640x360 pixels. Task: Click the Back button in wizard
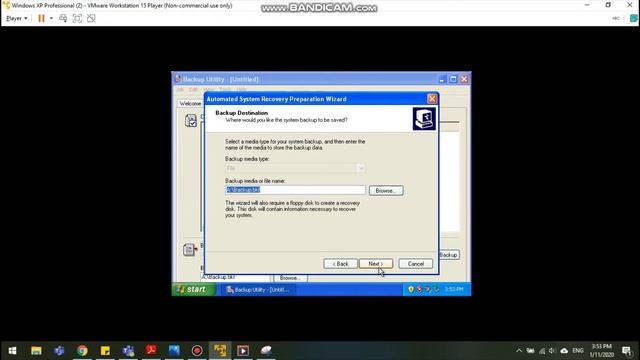click(x=340, y=264)
